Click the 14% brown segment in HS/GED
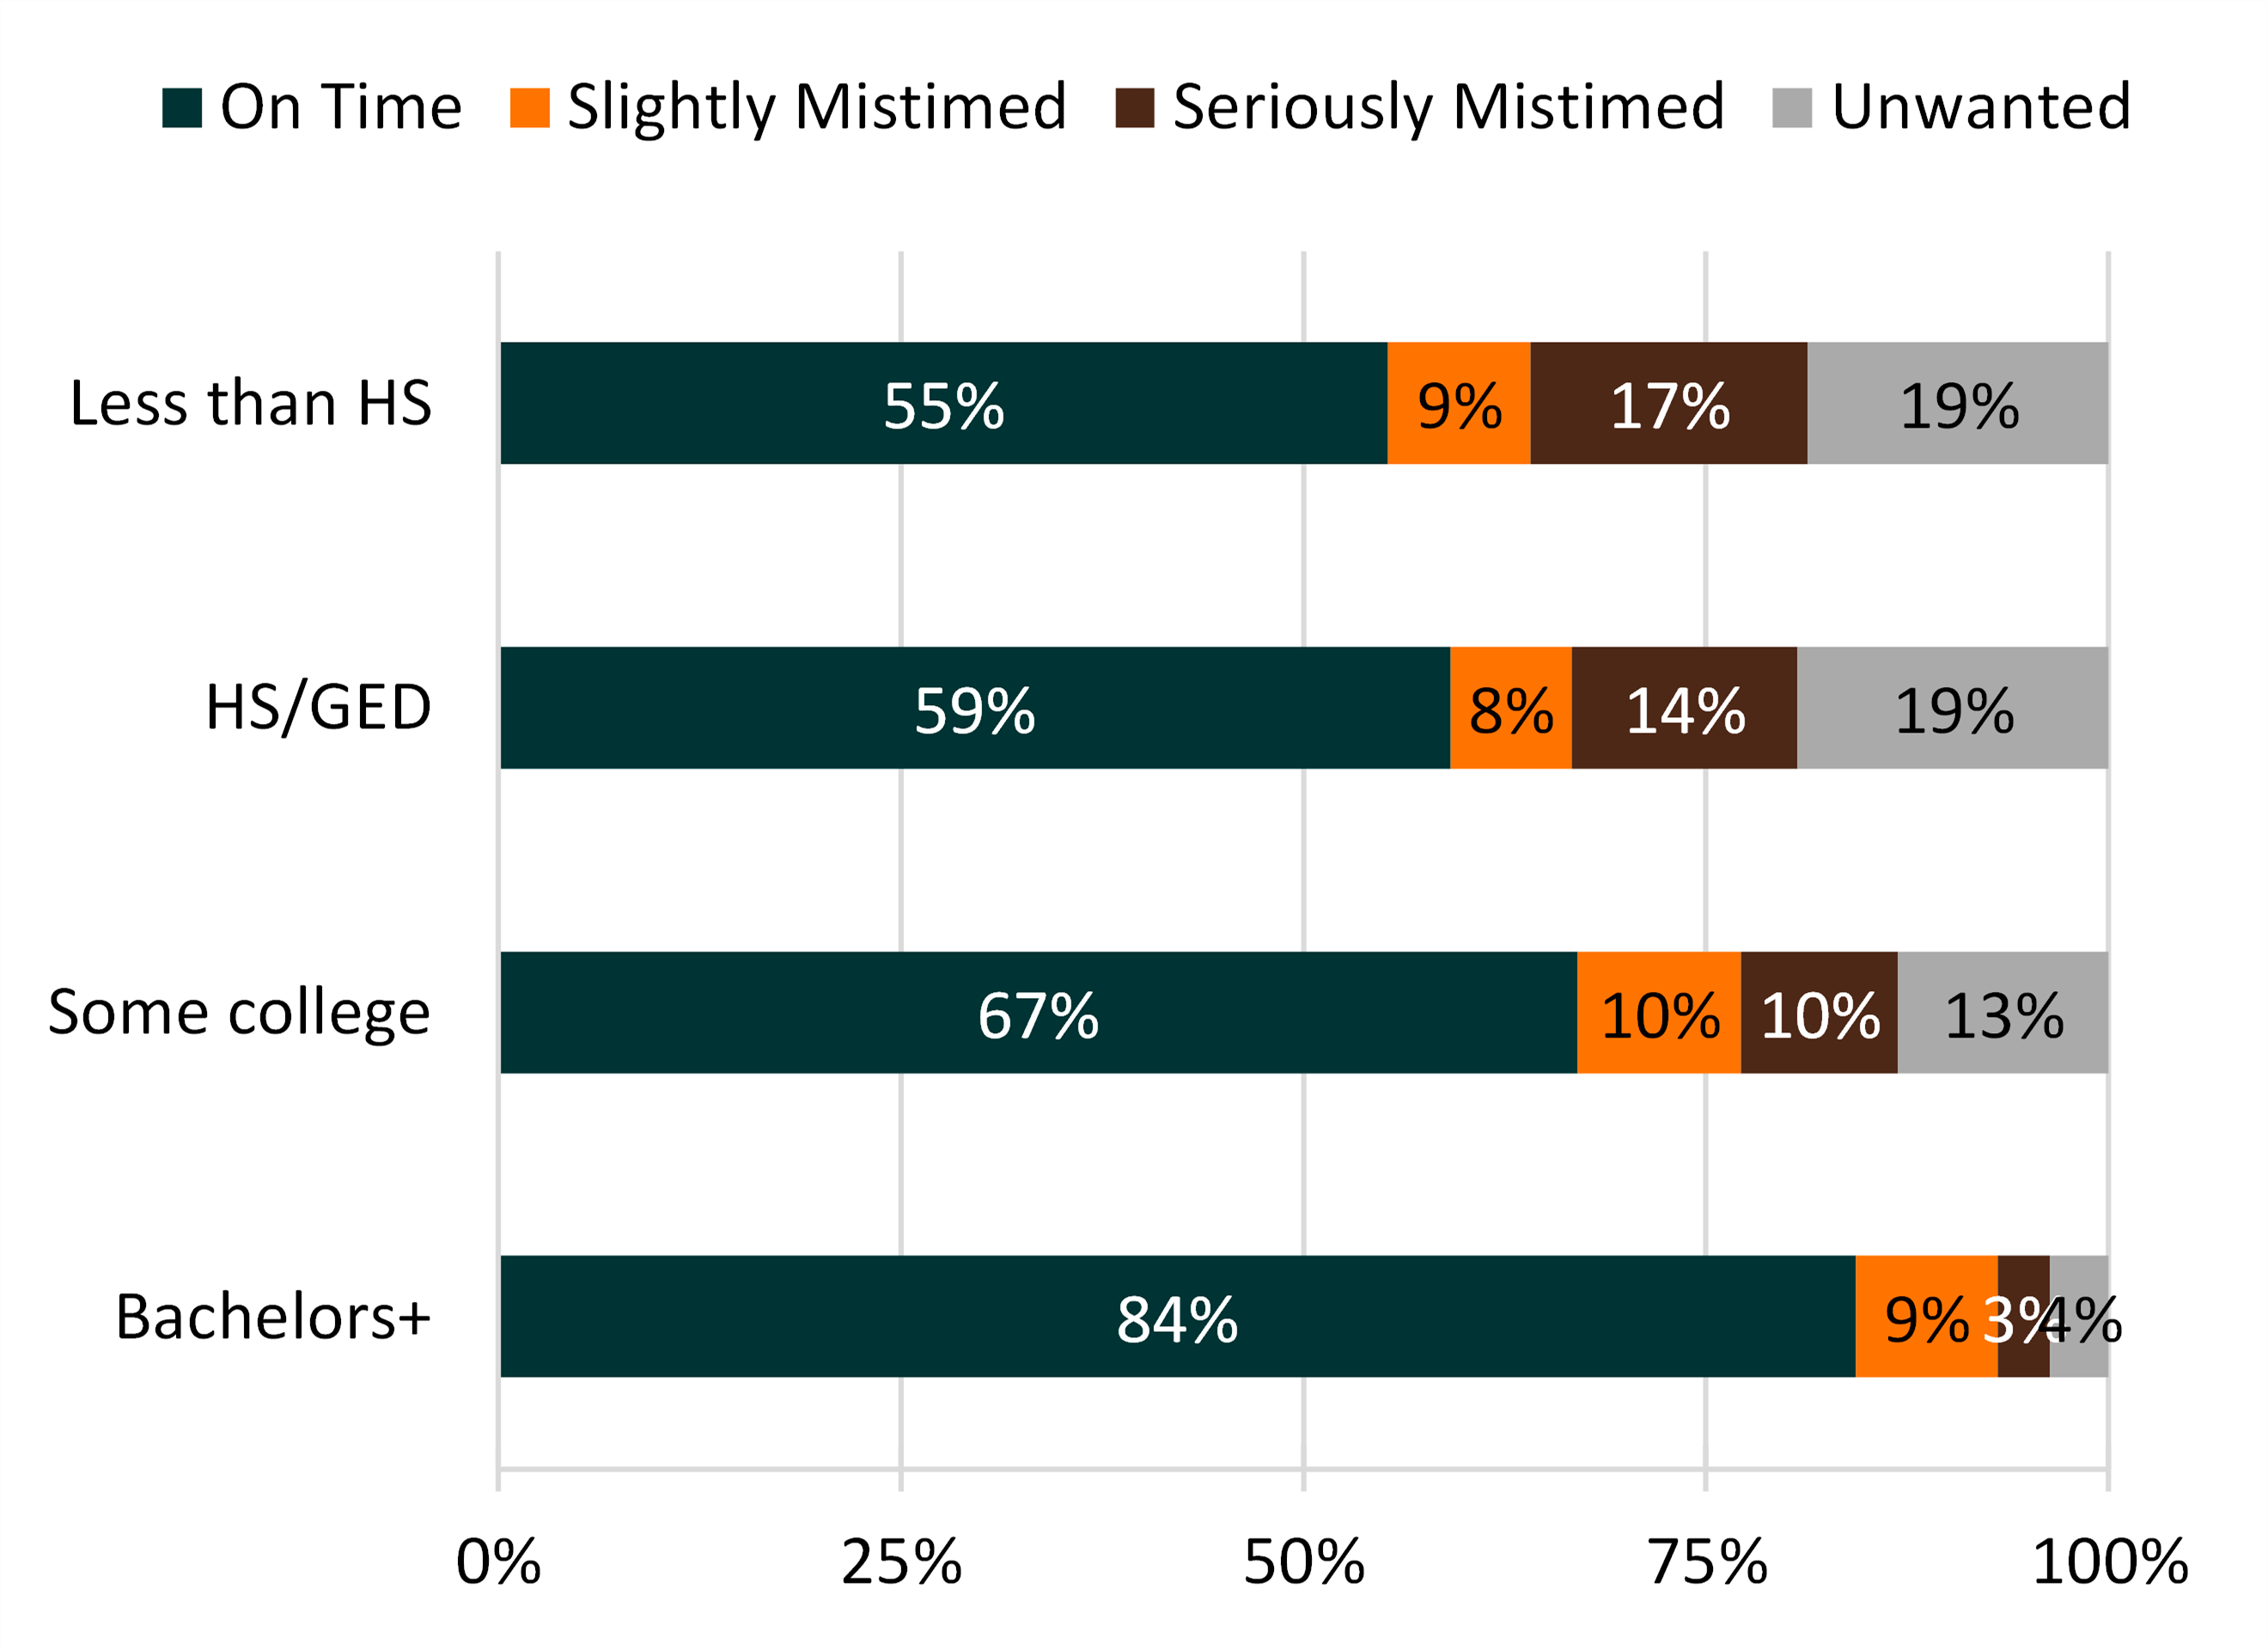This screenshot has width=2268, height=1649. coord(1684,708)
